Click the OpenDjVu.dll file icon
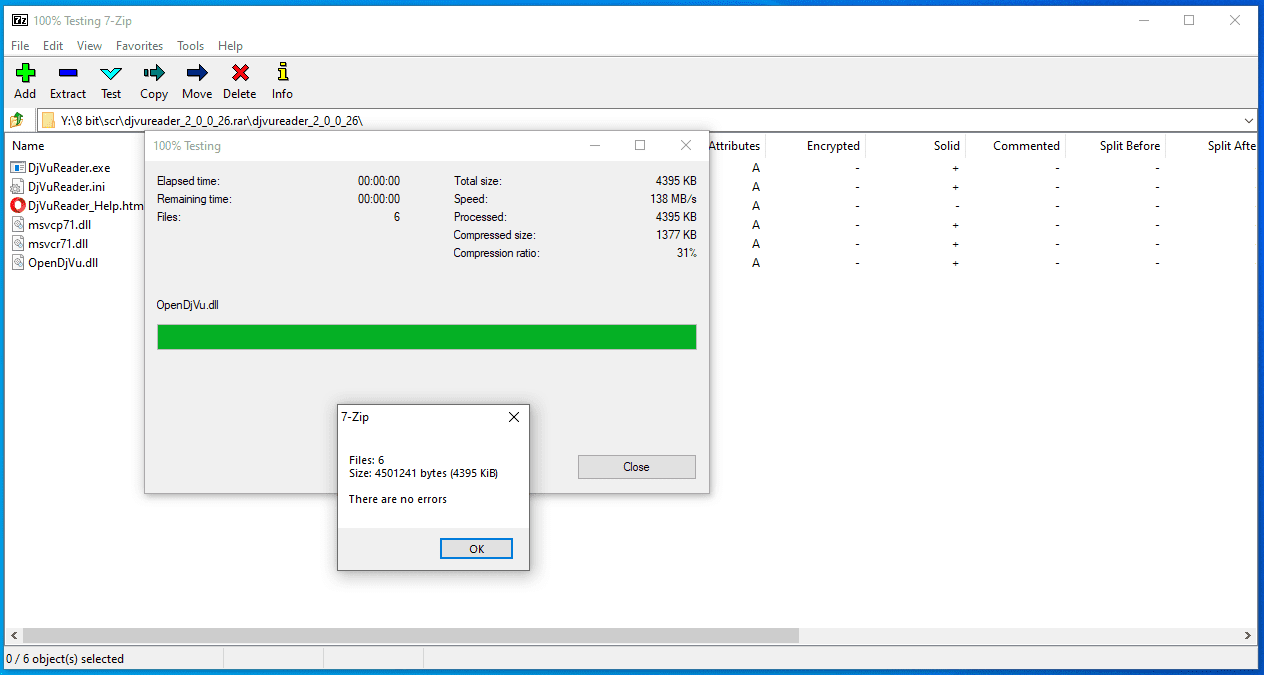The image size is (1264, 675). [18, 263]
